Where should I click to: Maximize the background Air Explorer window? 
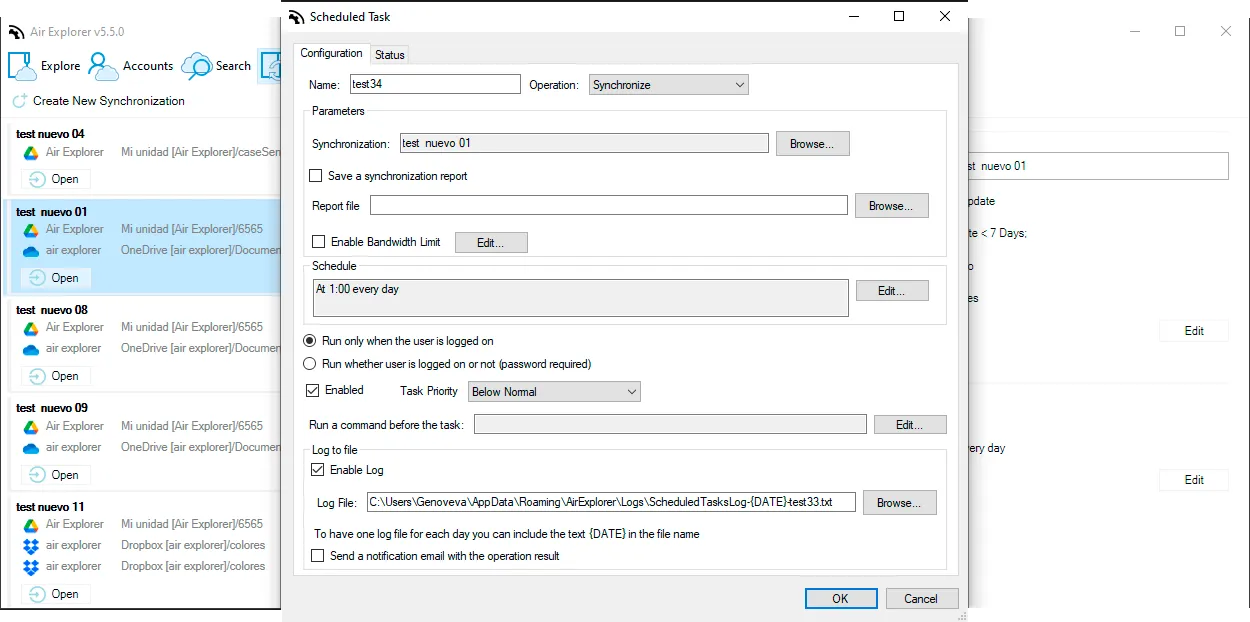pyautogui.click(x=1180, y=31)
